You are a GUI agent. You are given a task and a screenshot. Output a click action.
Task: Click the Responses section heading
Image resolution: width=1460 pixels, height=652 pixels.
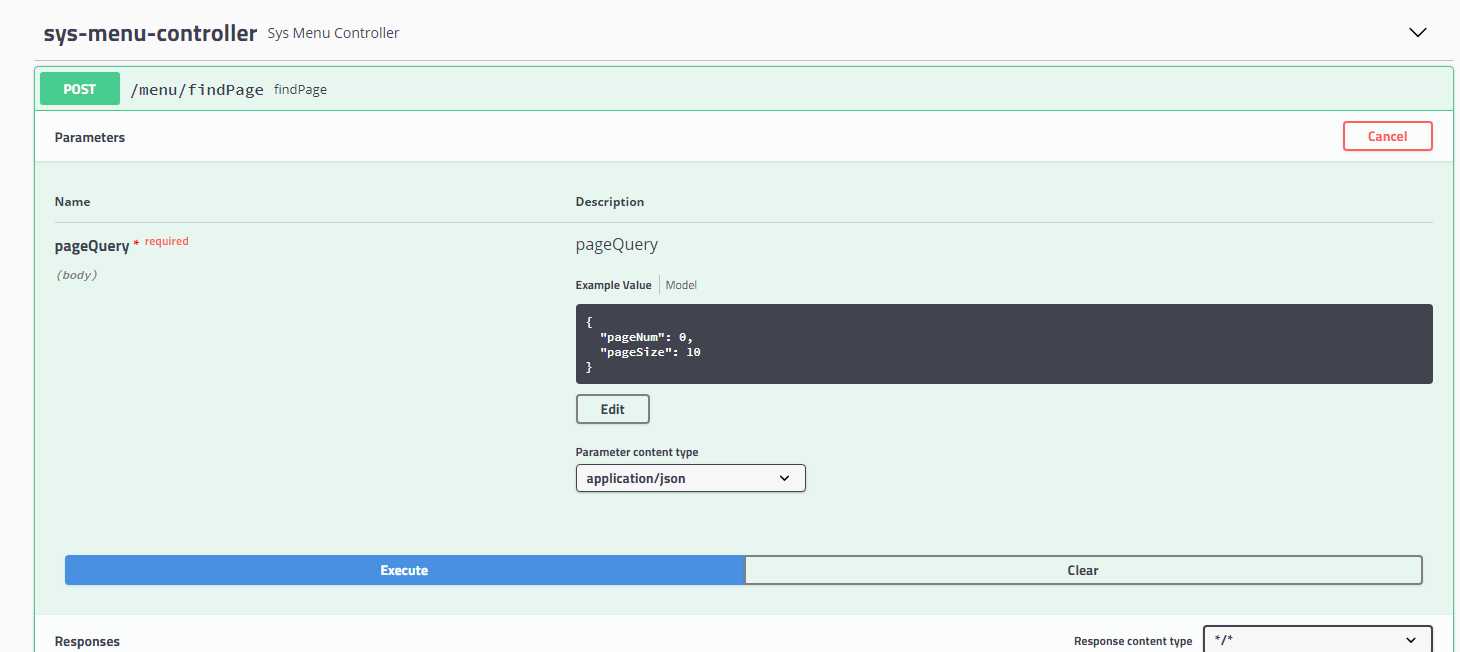(x=87, y=641)
